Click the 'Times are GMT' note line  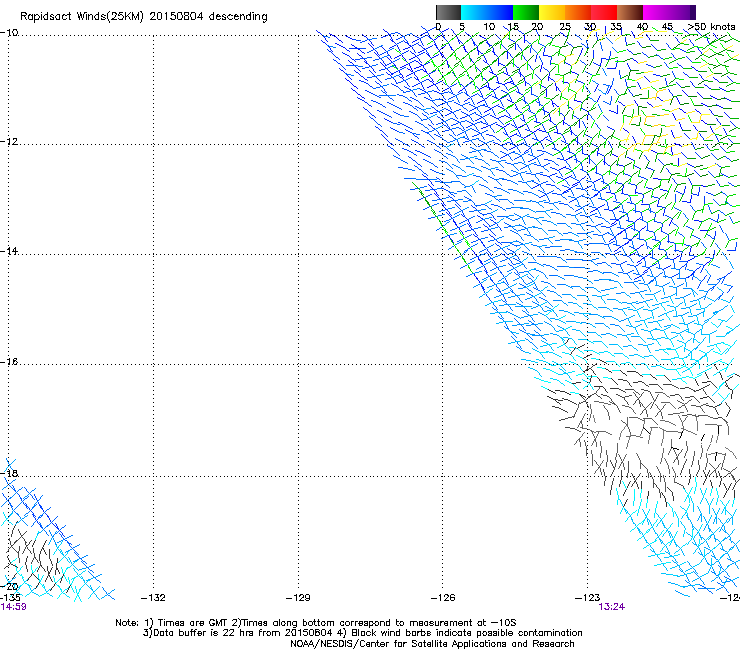(x=316, y=623)
